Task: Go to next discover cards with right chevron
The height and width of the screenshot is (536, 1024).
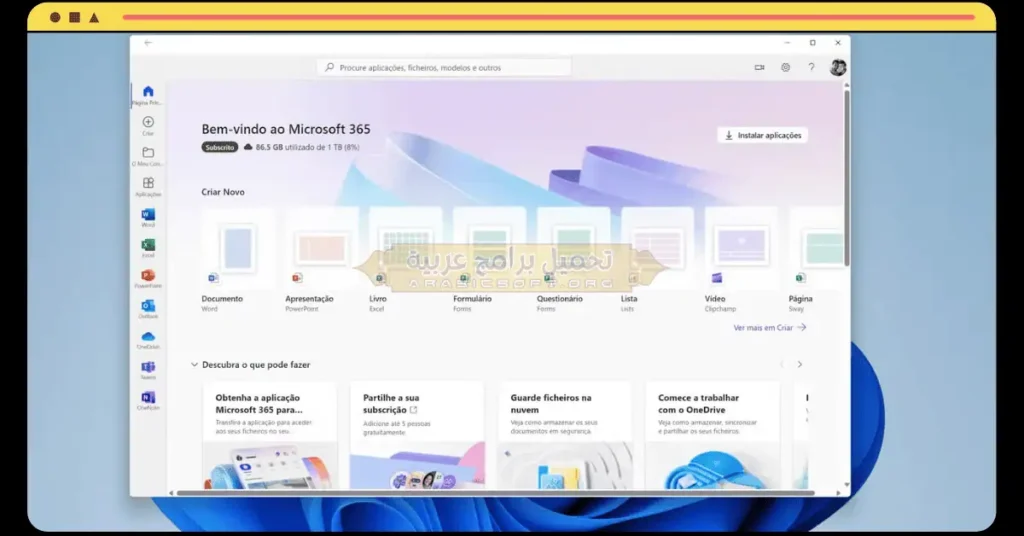Action: (799, 364)
